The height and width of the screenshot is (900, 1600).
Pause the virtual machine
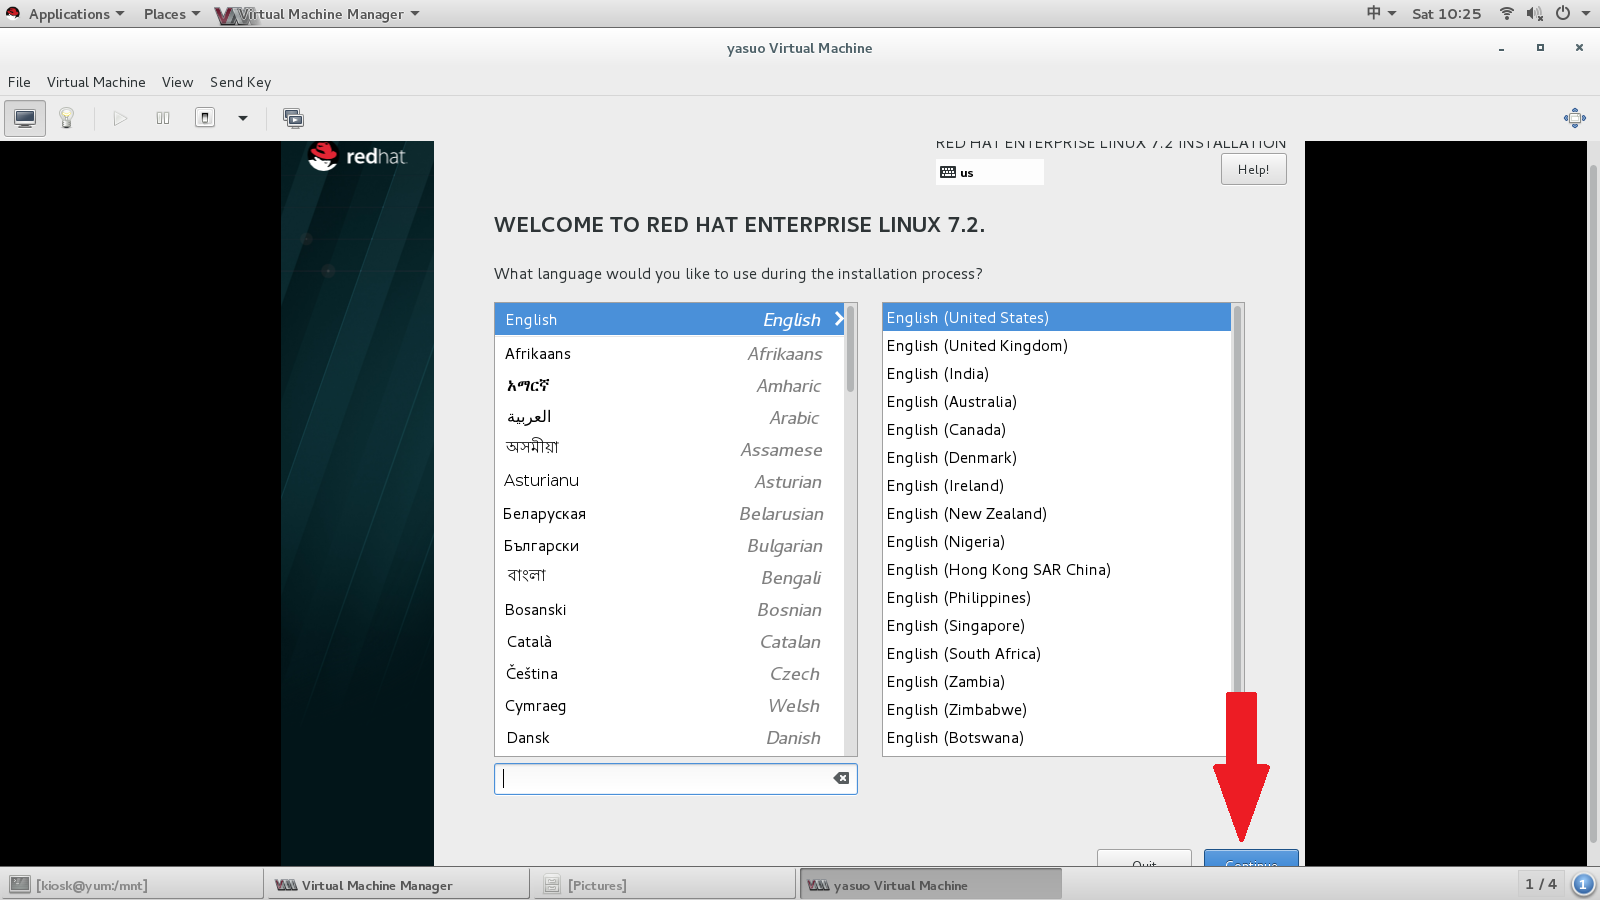pyautogui.click(x=163, y=118)
